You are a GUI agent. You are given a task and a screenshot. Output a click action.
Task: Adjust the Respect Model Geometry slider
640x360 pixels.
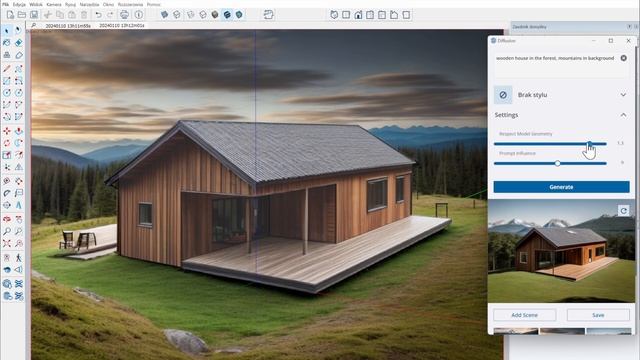(x=550, y=144)
